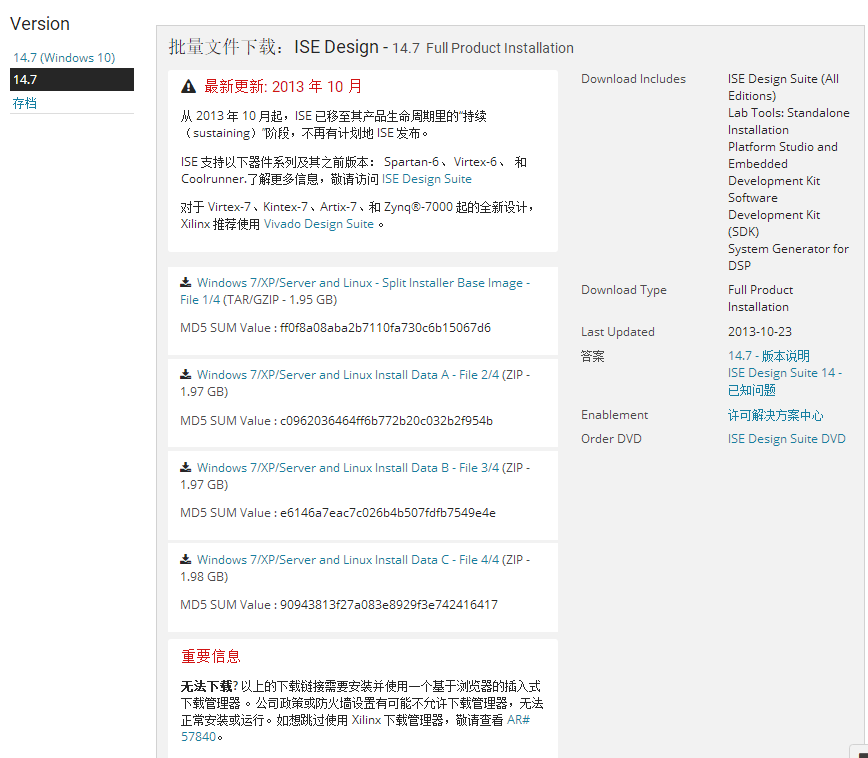The image size is (868, 758).
Task: Click download icon beside Install Data A
Action: pyautogui.click(x=185, y=374)
